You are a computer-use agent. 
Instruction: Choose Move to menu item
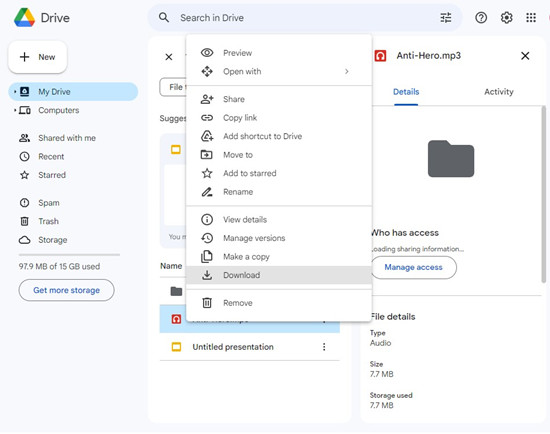tap(279, 155)
